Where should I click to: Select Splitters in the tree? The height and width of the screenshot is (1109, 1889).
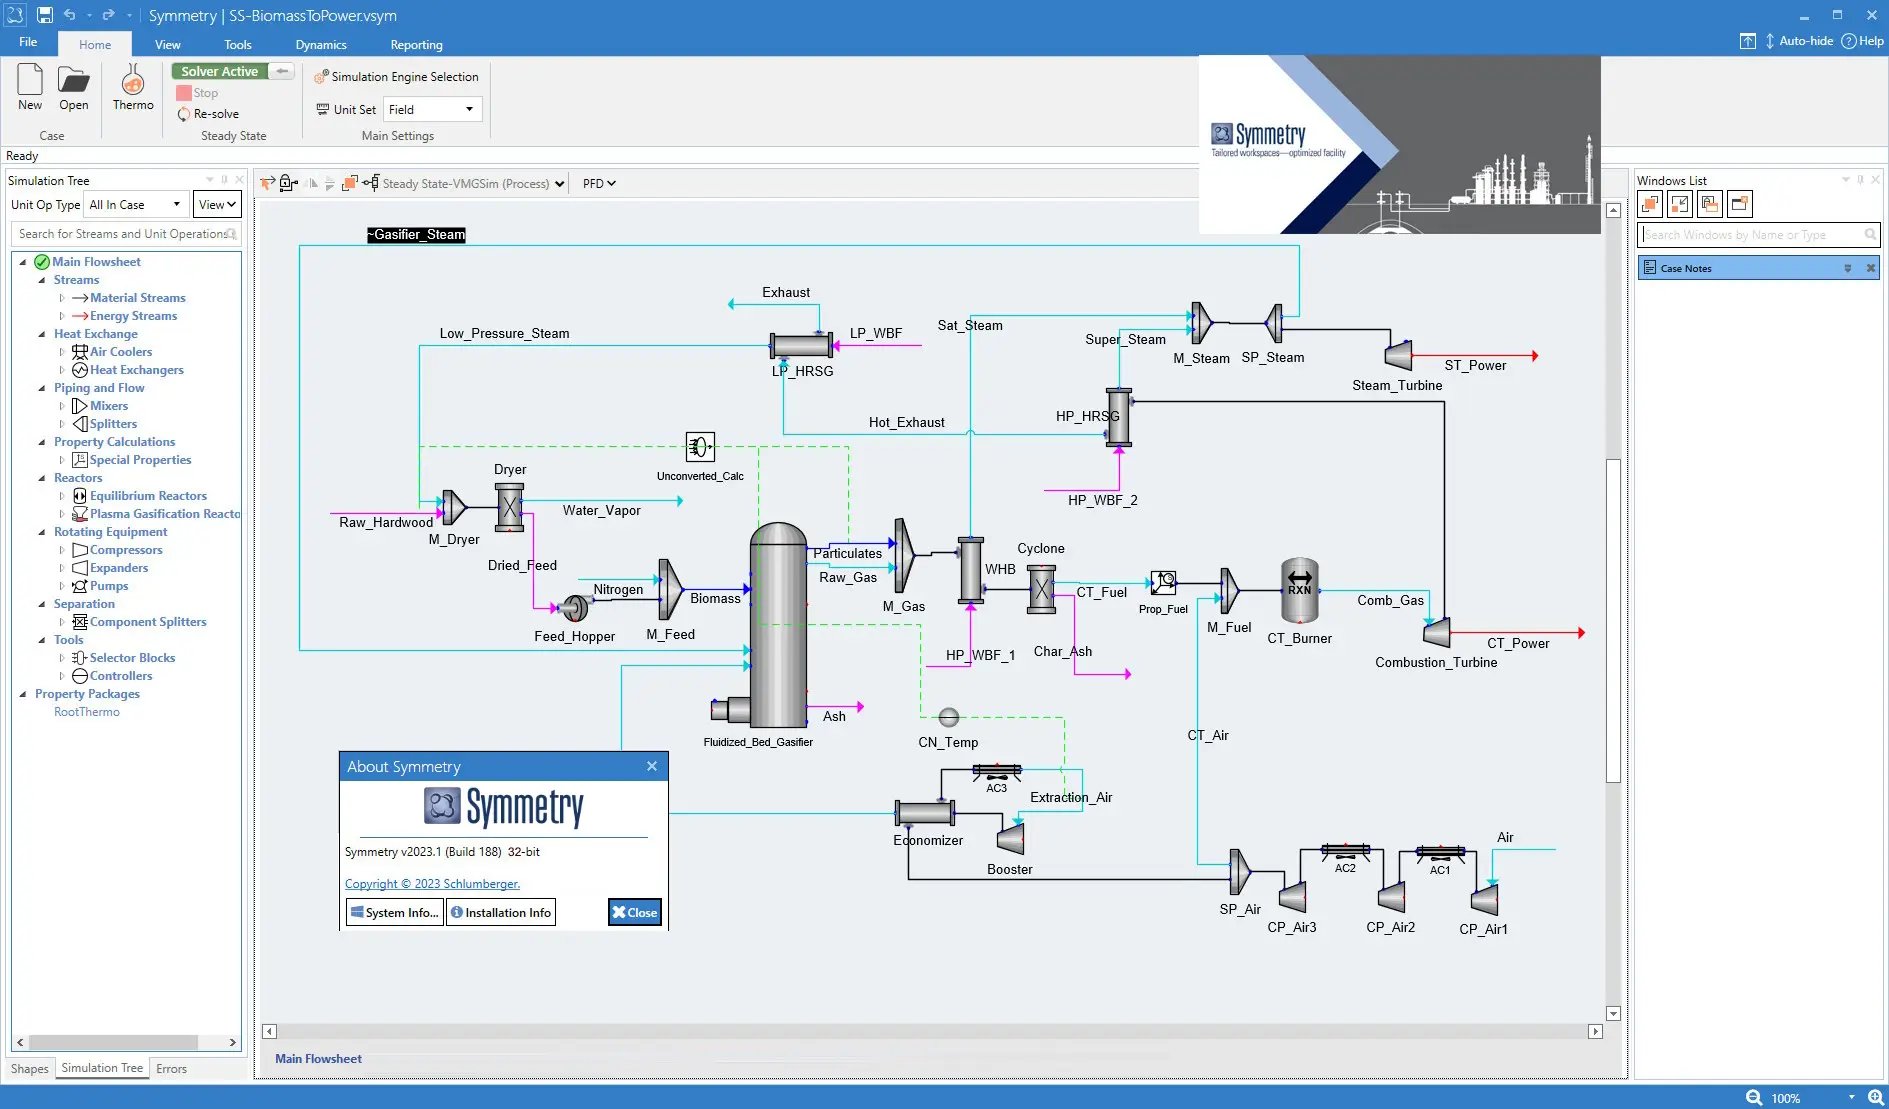tap(113, 424)
